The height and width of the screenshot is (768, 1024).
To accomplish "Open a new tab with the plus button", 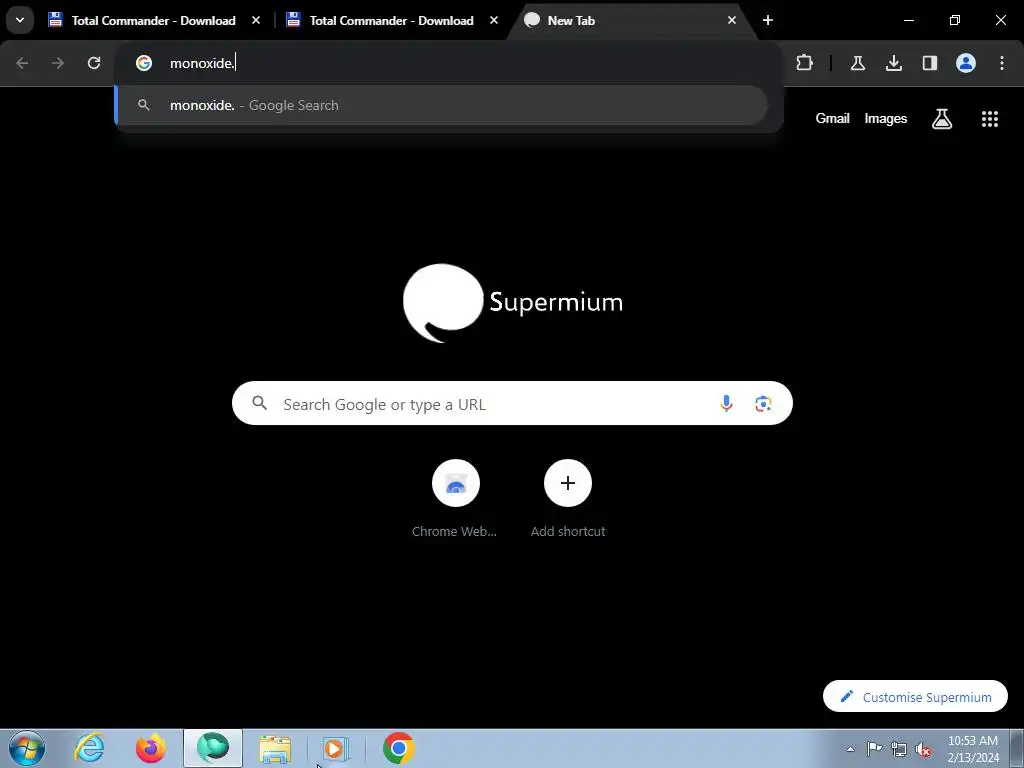I will pyautogui.click(x=768, y=20).
